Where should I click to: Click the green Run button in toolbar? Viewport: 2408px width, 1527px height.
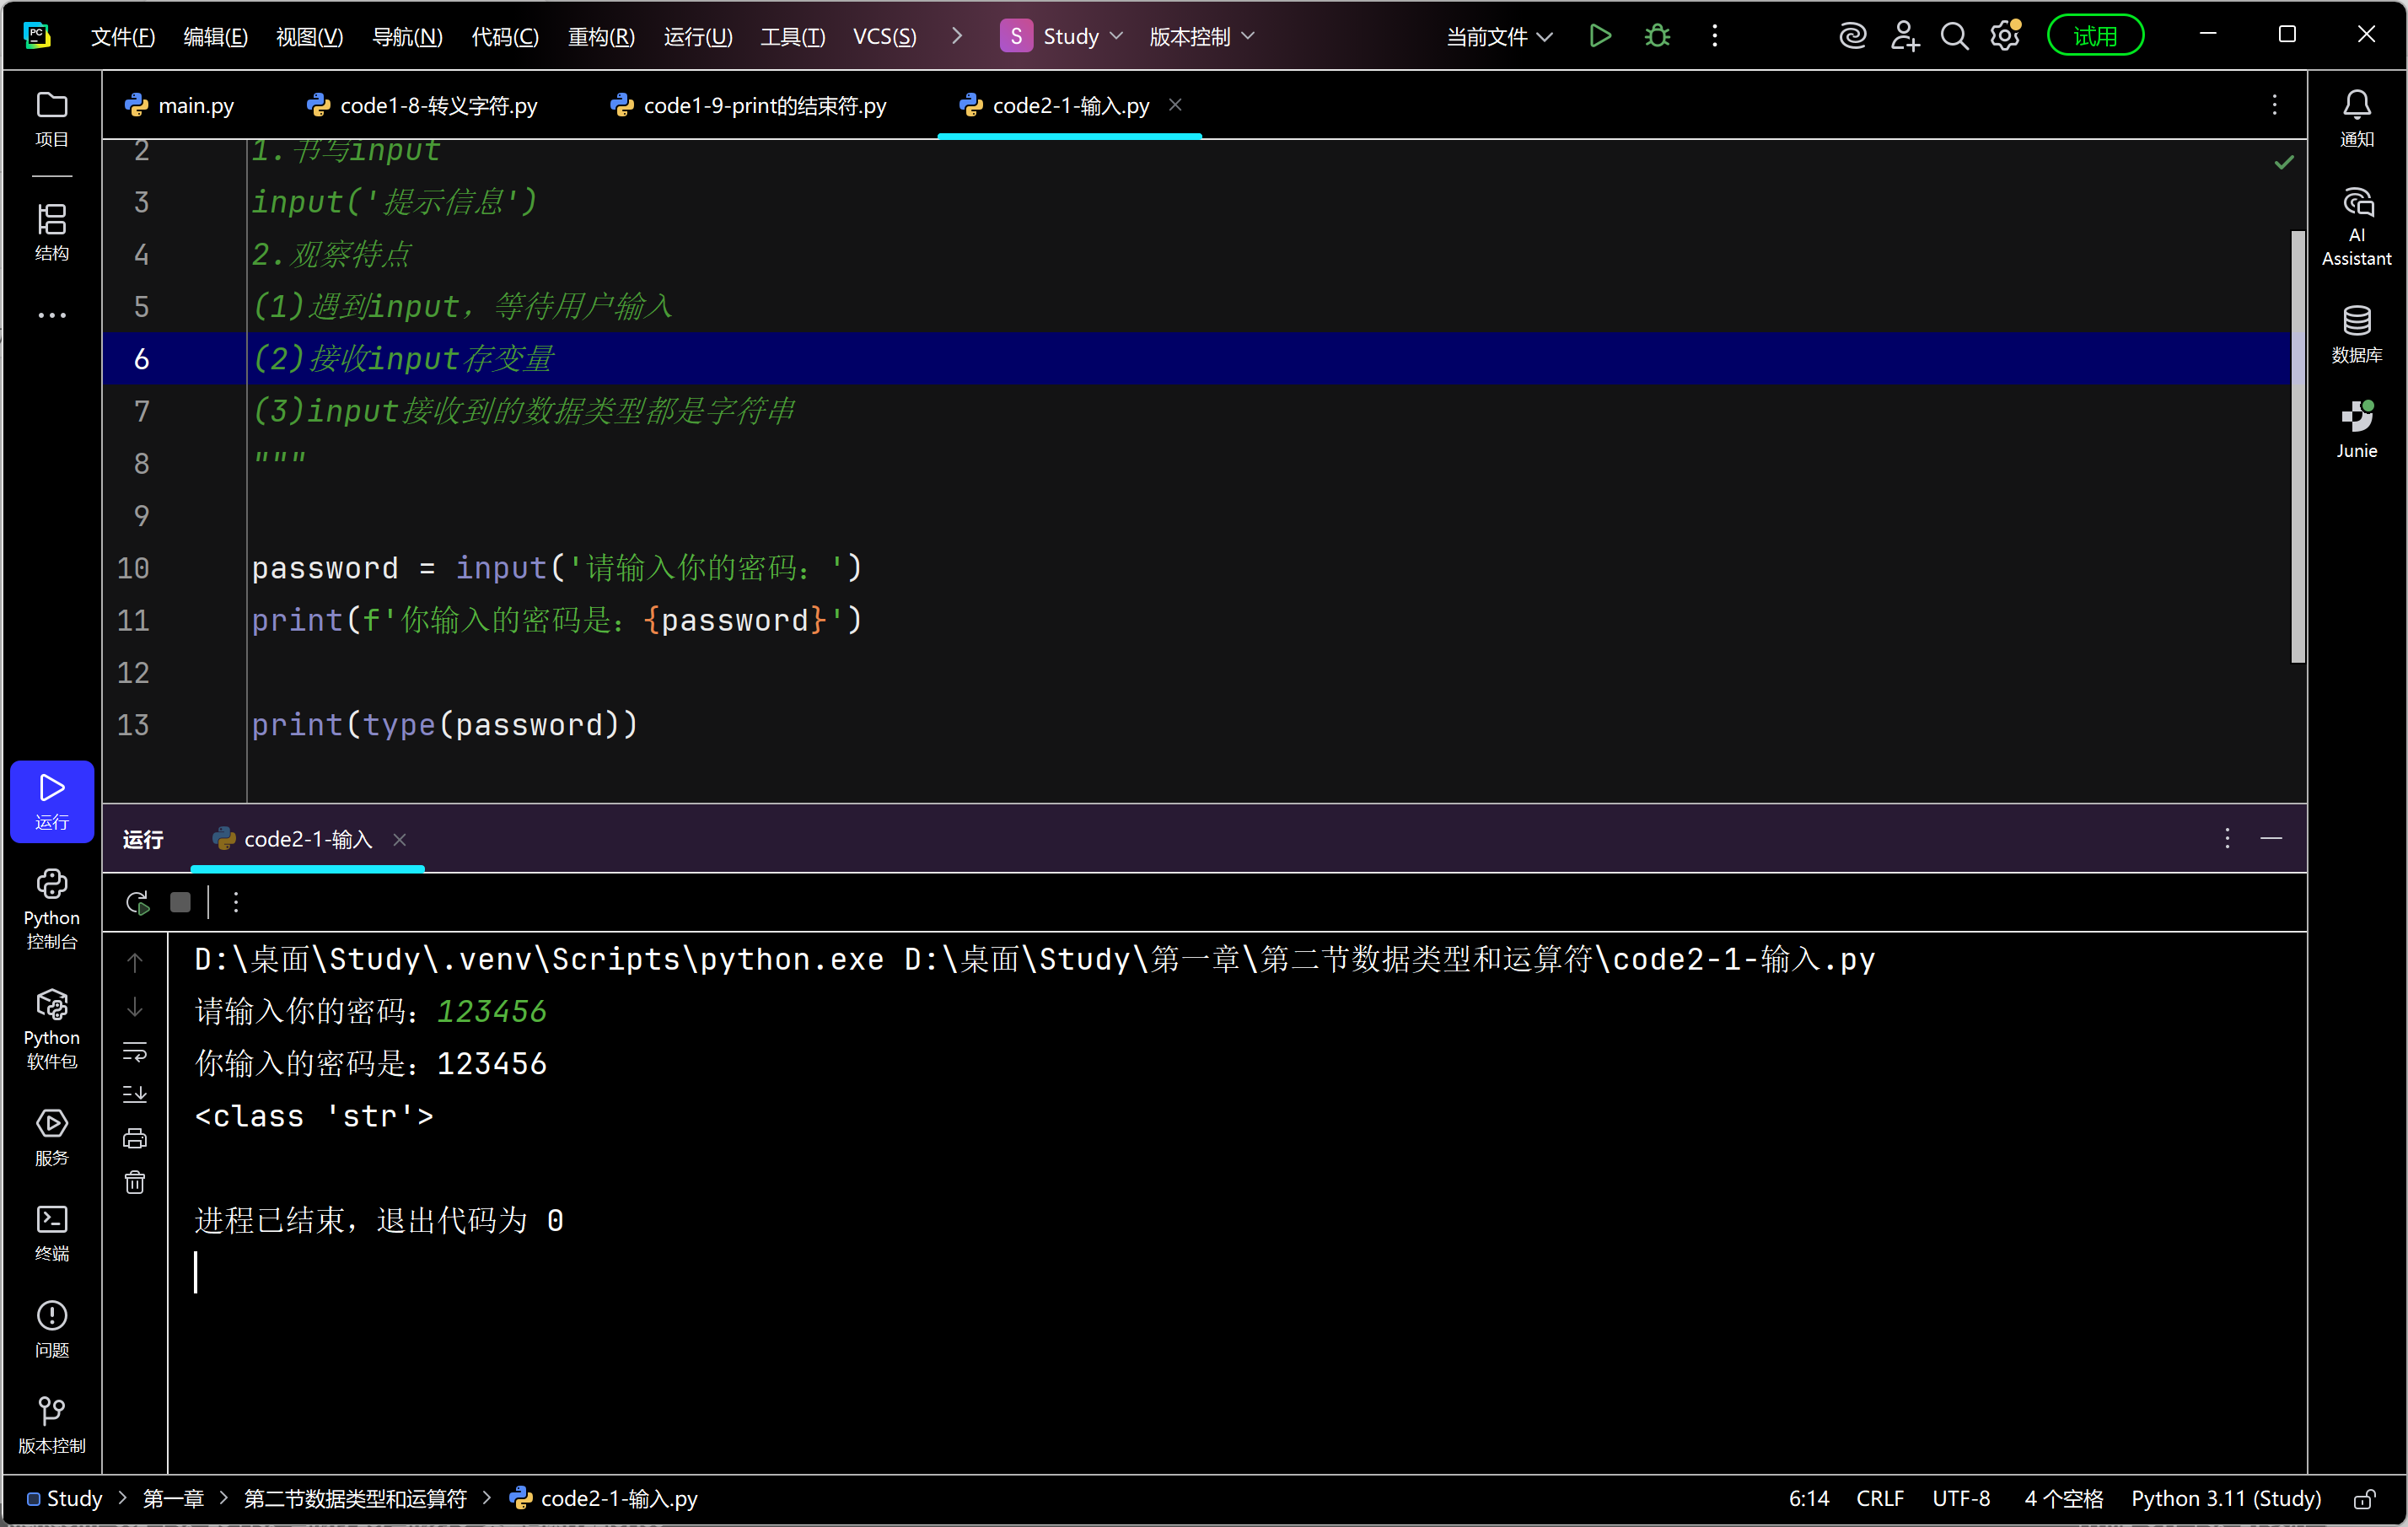pos(1599,36)
